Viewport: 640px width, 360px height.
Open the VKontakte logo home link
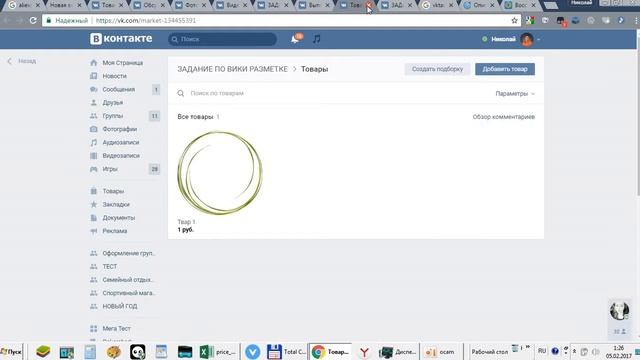[x=121, y=39]
